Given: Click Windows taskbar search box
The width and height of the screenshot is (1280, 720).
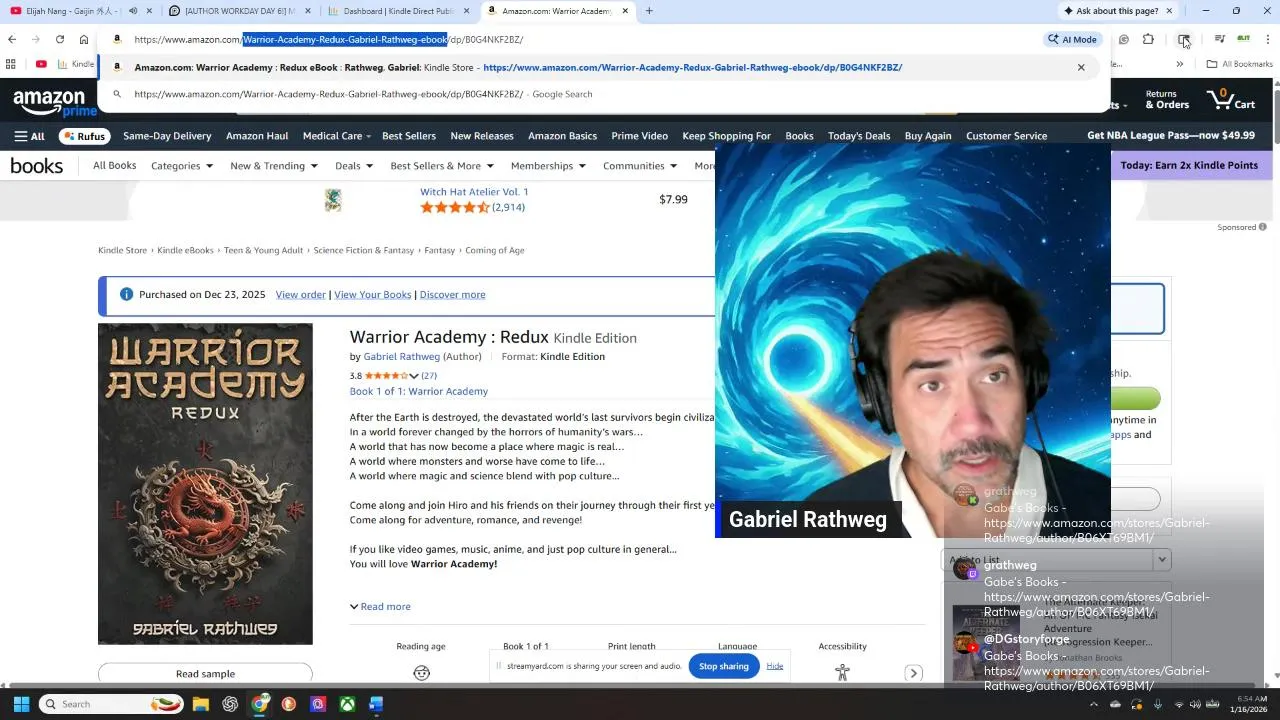Looking at the screenshot, I should click(113, 704).
